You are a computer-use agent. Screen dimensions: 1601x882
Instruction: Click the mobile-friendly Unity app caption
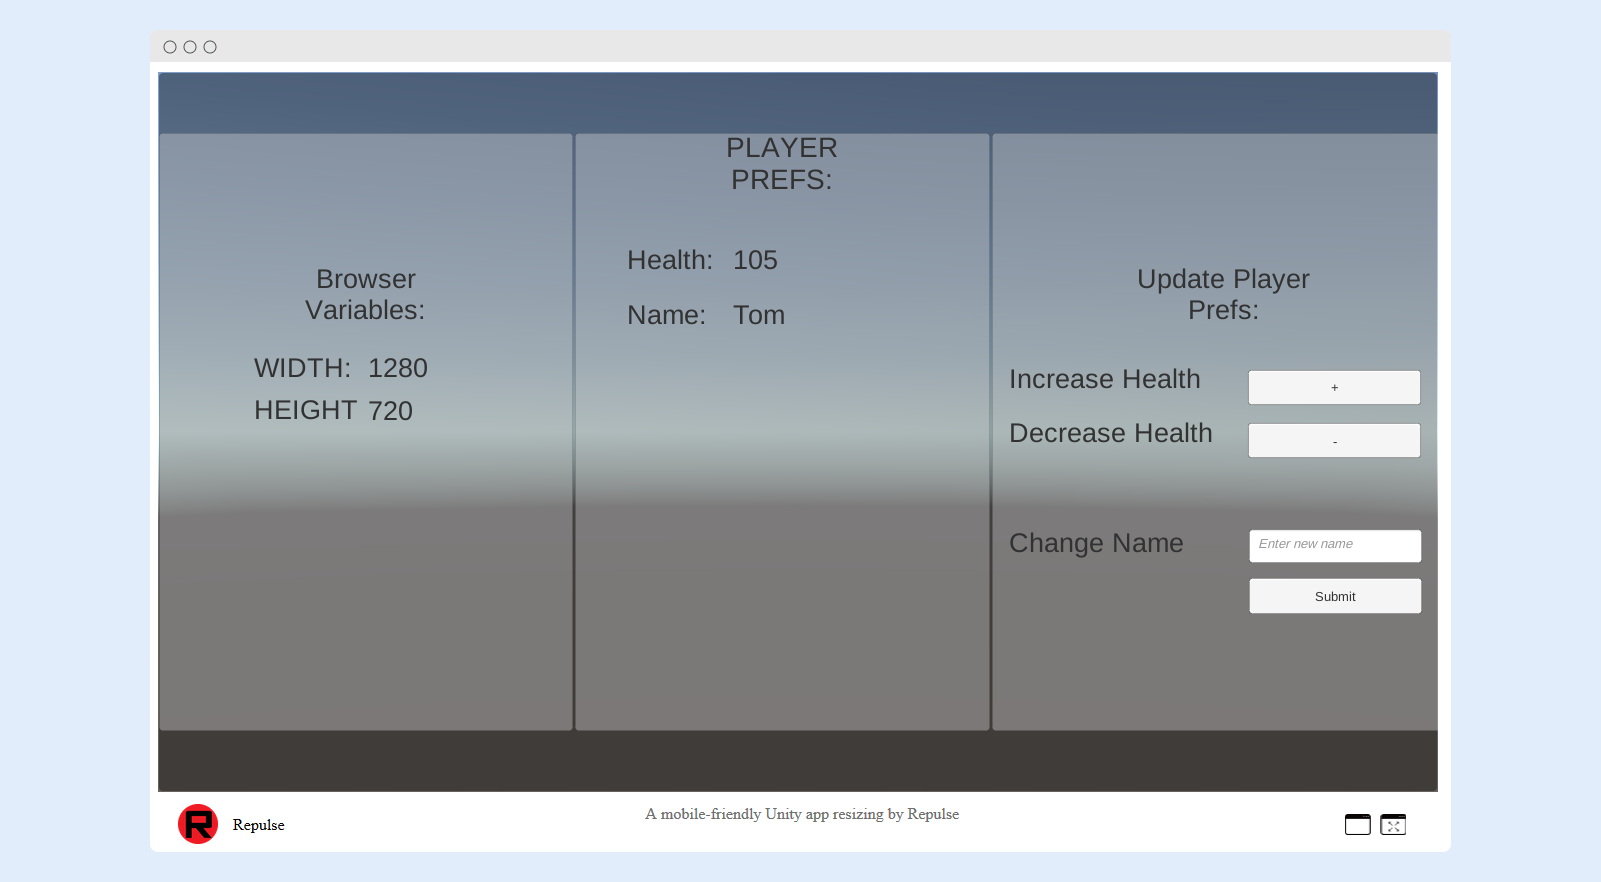tap(802, 814)
